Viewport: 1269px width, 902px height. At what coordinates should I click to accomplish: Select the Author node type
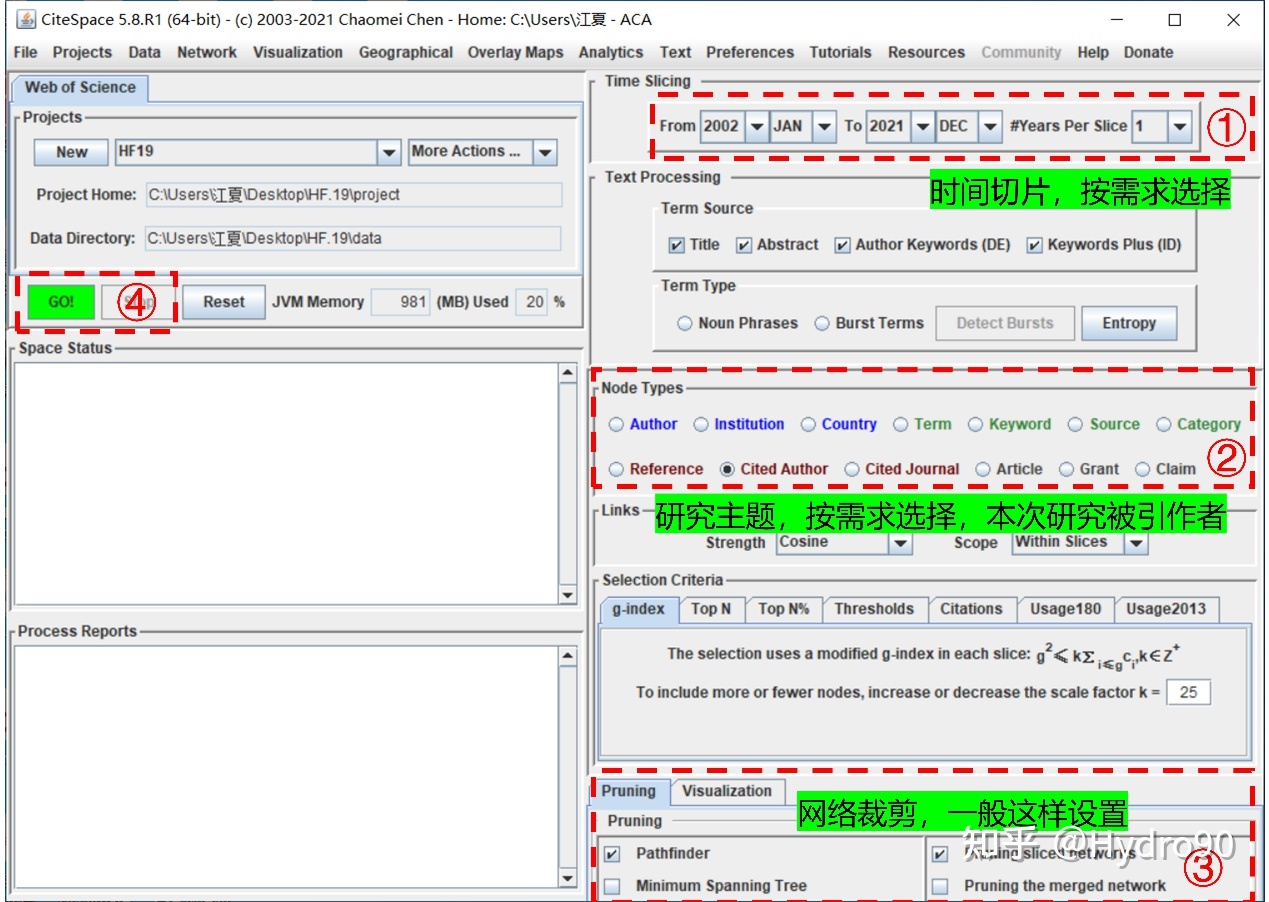point(617,424)
